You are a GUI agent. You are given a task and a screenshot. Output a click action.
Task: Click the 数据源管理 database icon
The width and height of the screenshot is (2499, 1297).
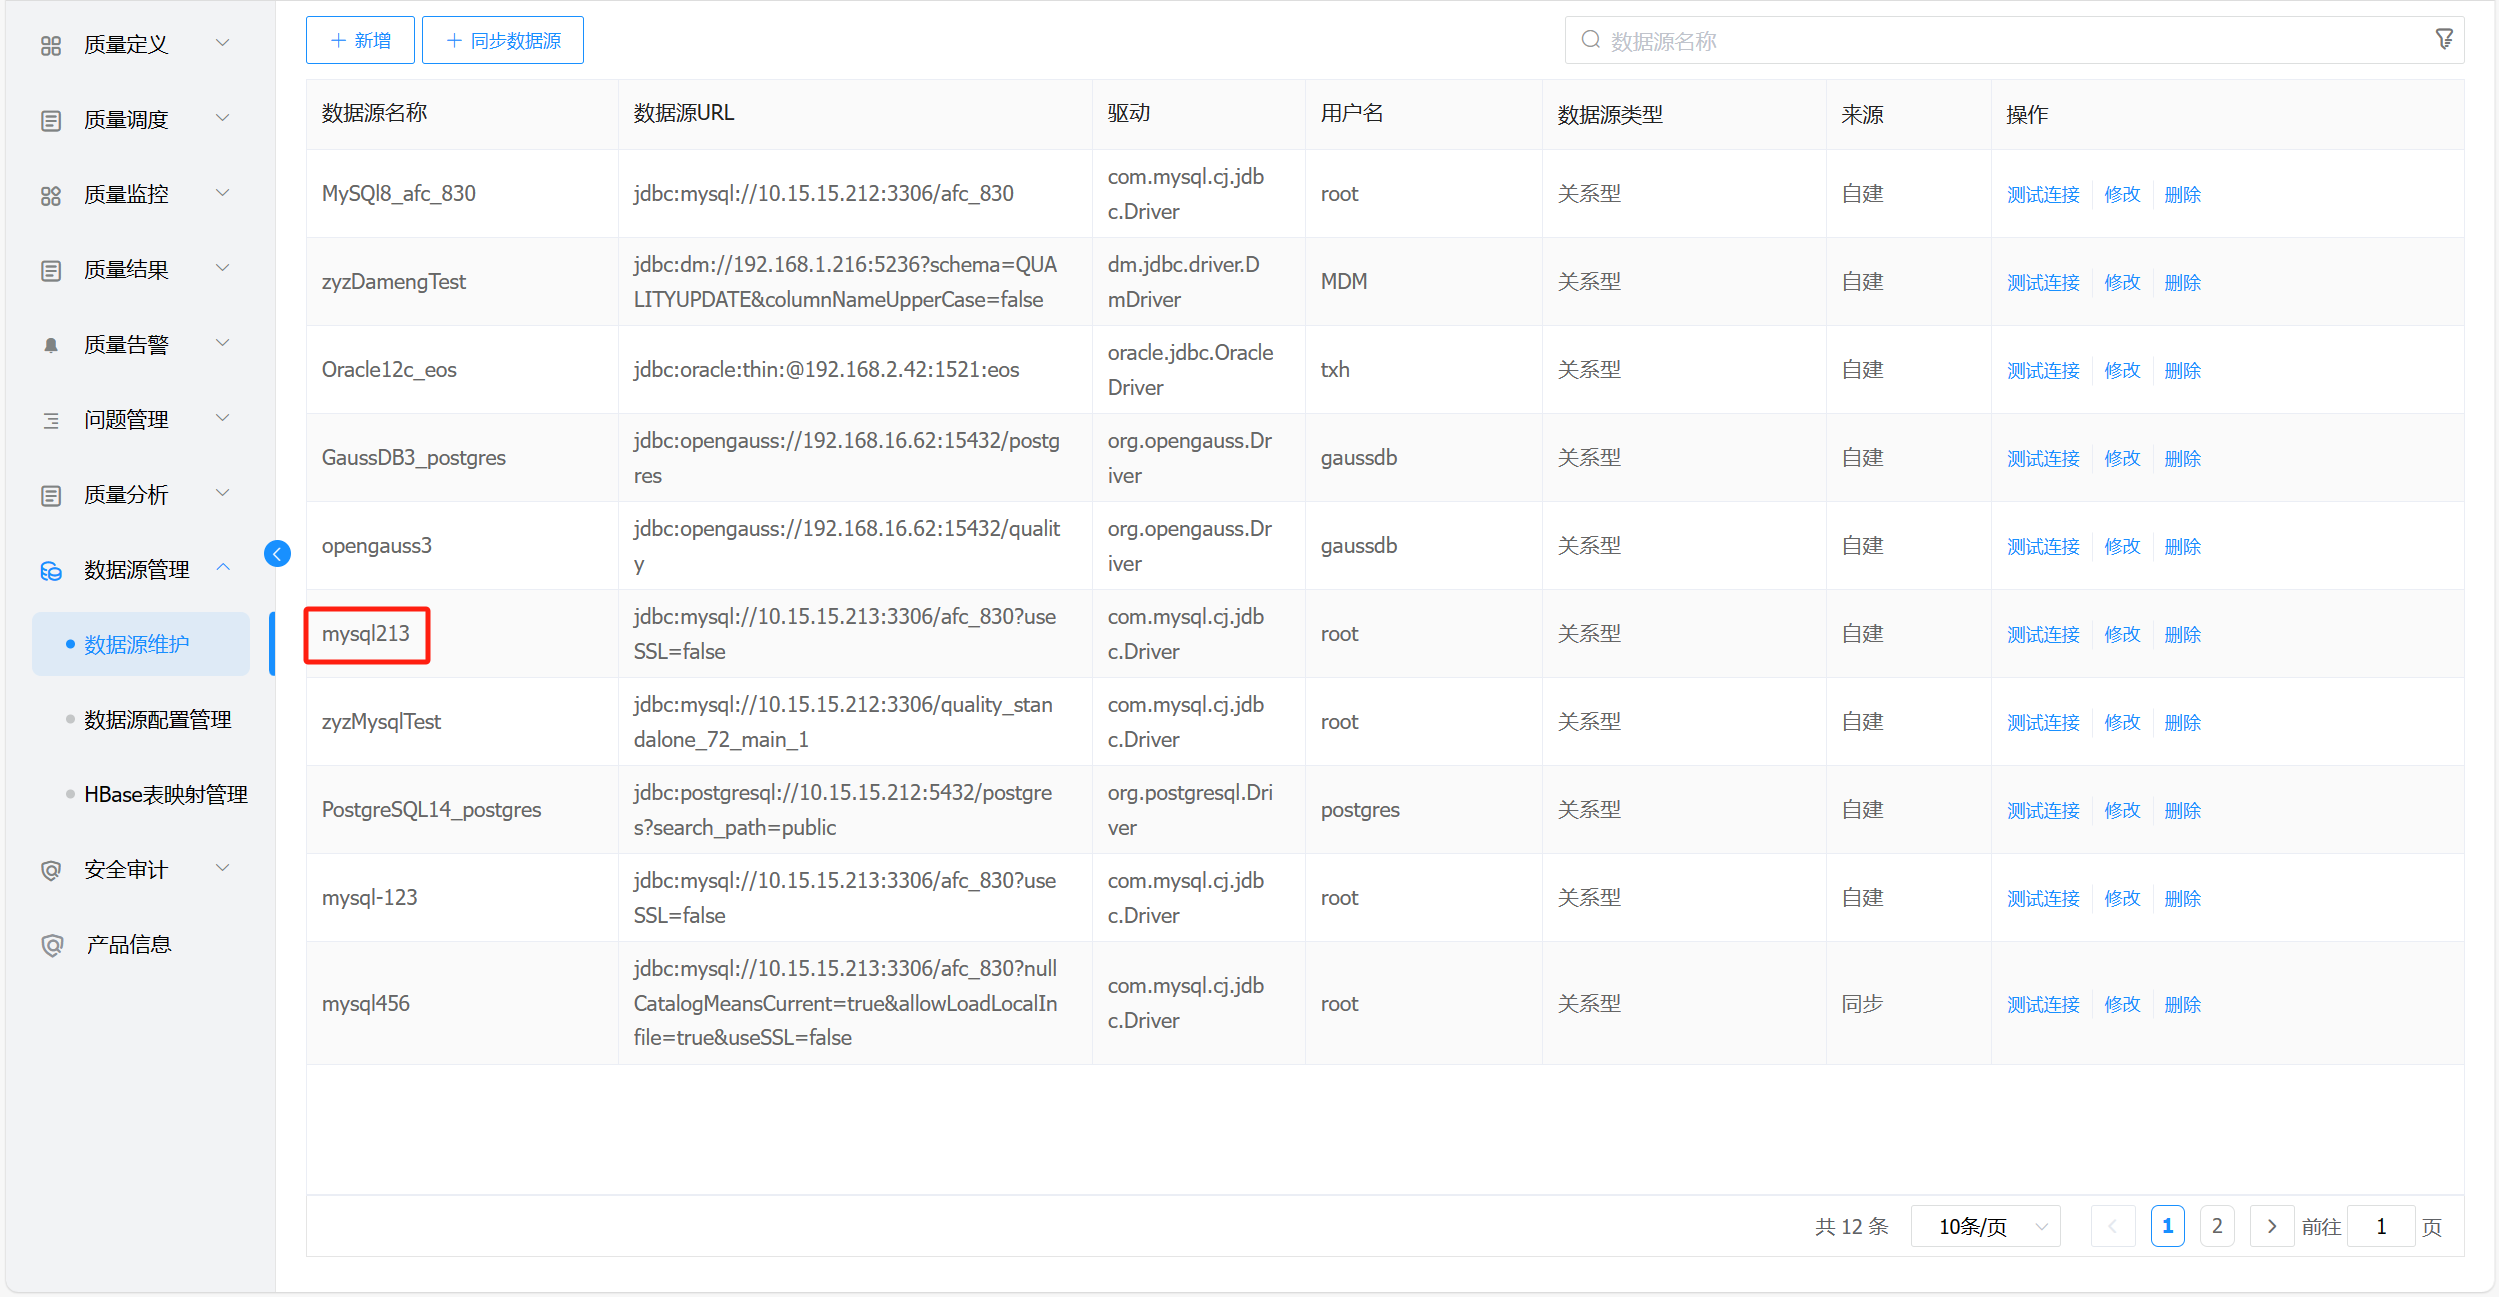click(51, 570)
